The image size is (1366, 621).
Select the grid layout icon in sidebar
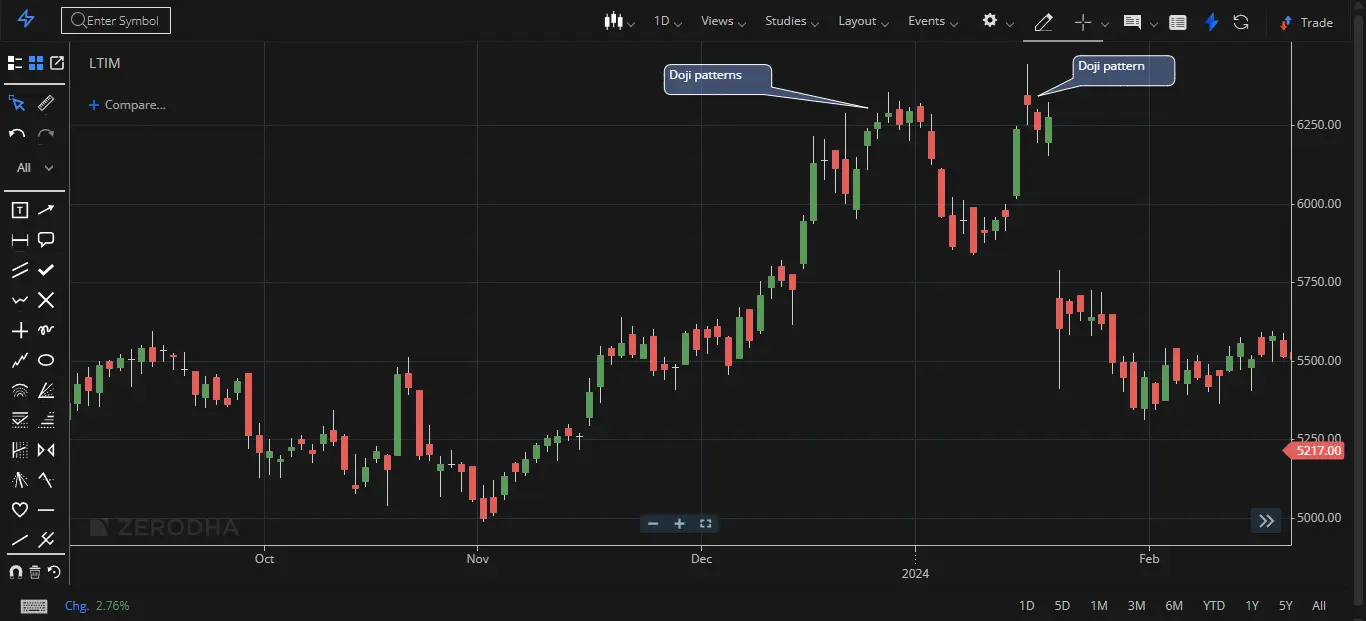[36, 63]
